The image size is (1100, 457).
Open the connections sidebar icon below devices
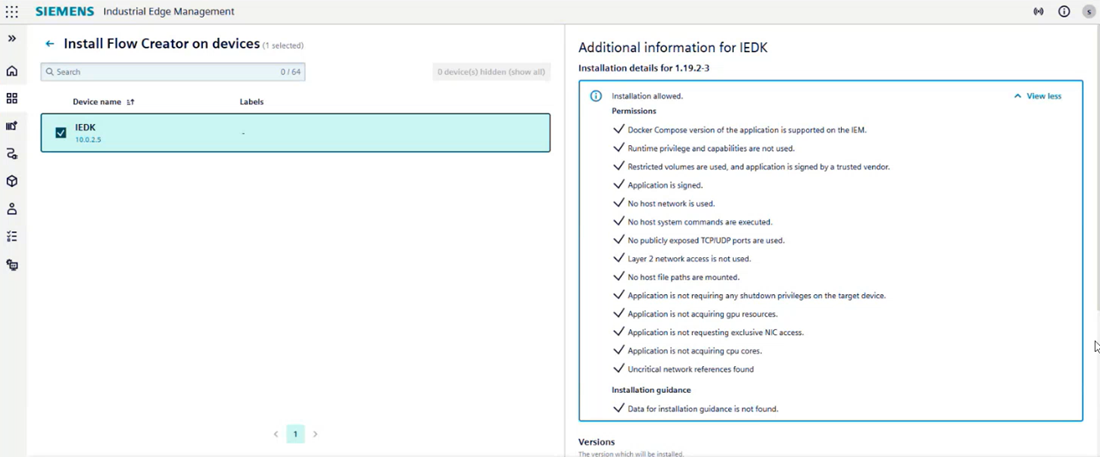[12, 154]
